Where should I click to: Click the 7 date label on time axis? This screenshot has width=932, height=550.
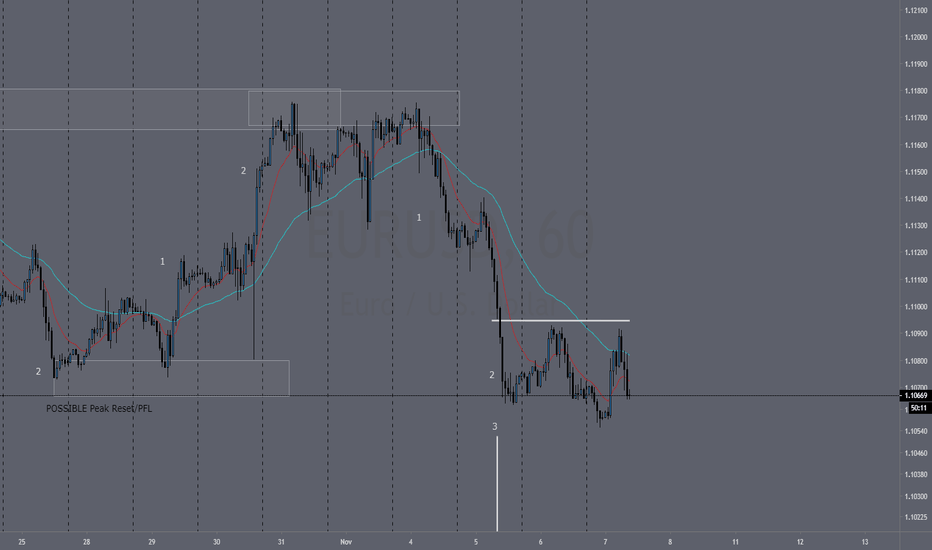(606, 542)
